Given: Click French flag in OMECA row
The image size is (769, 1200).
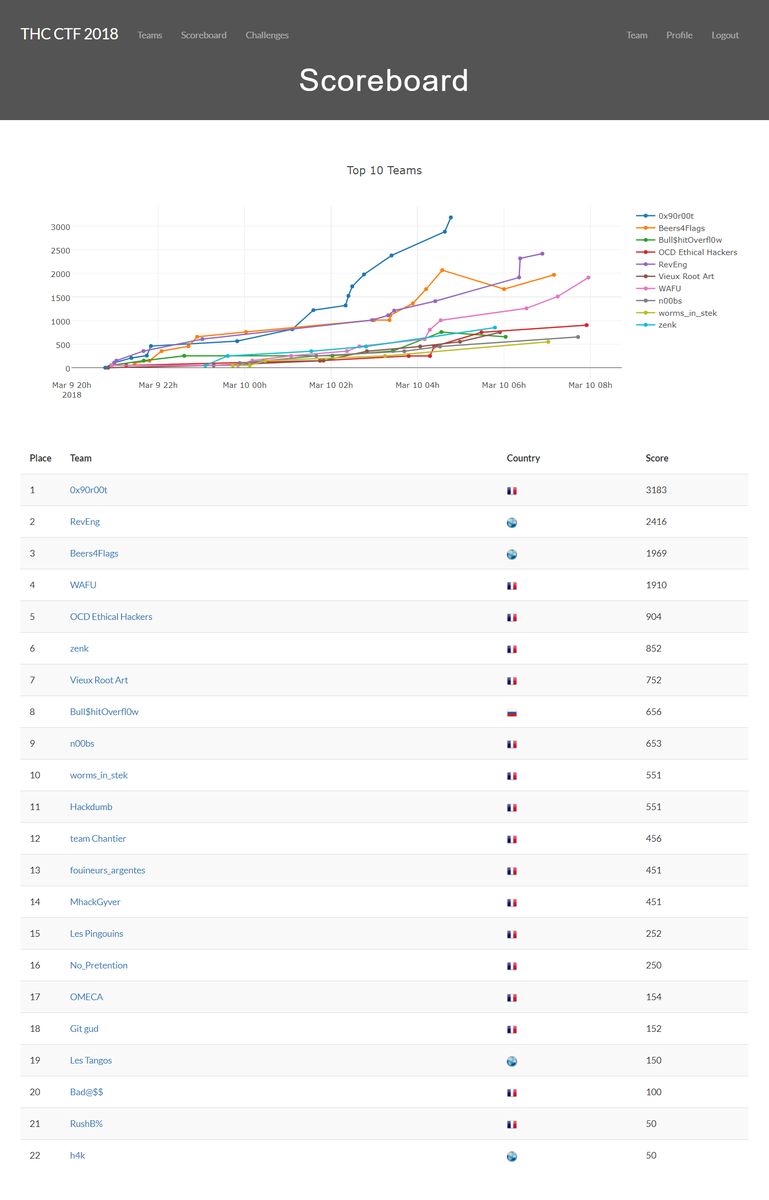Looking at the screenshot, I should tap(512, 998).
